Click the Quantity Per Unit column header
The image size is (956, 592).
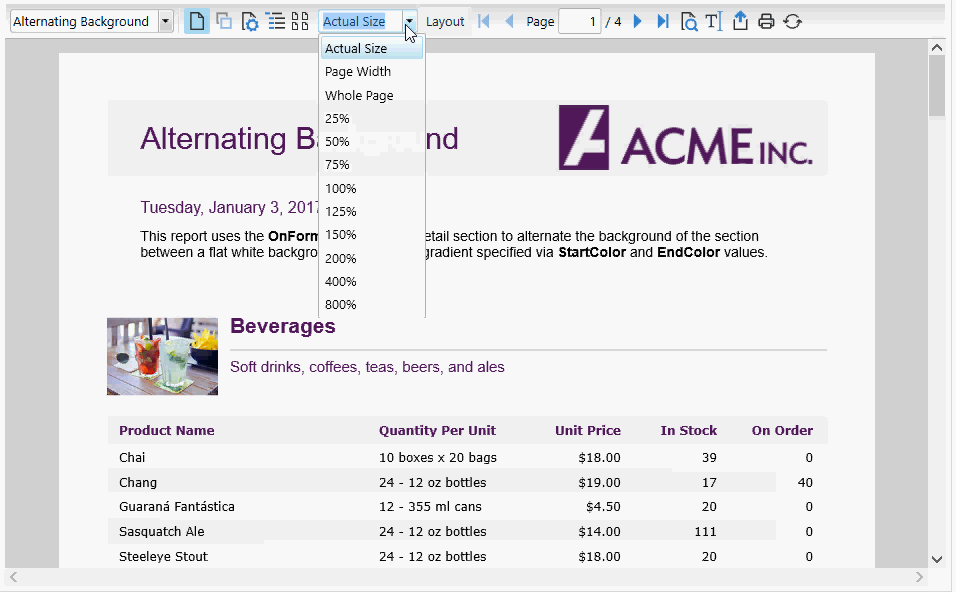point(437,430)
